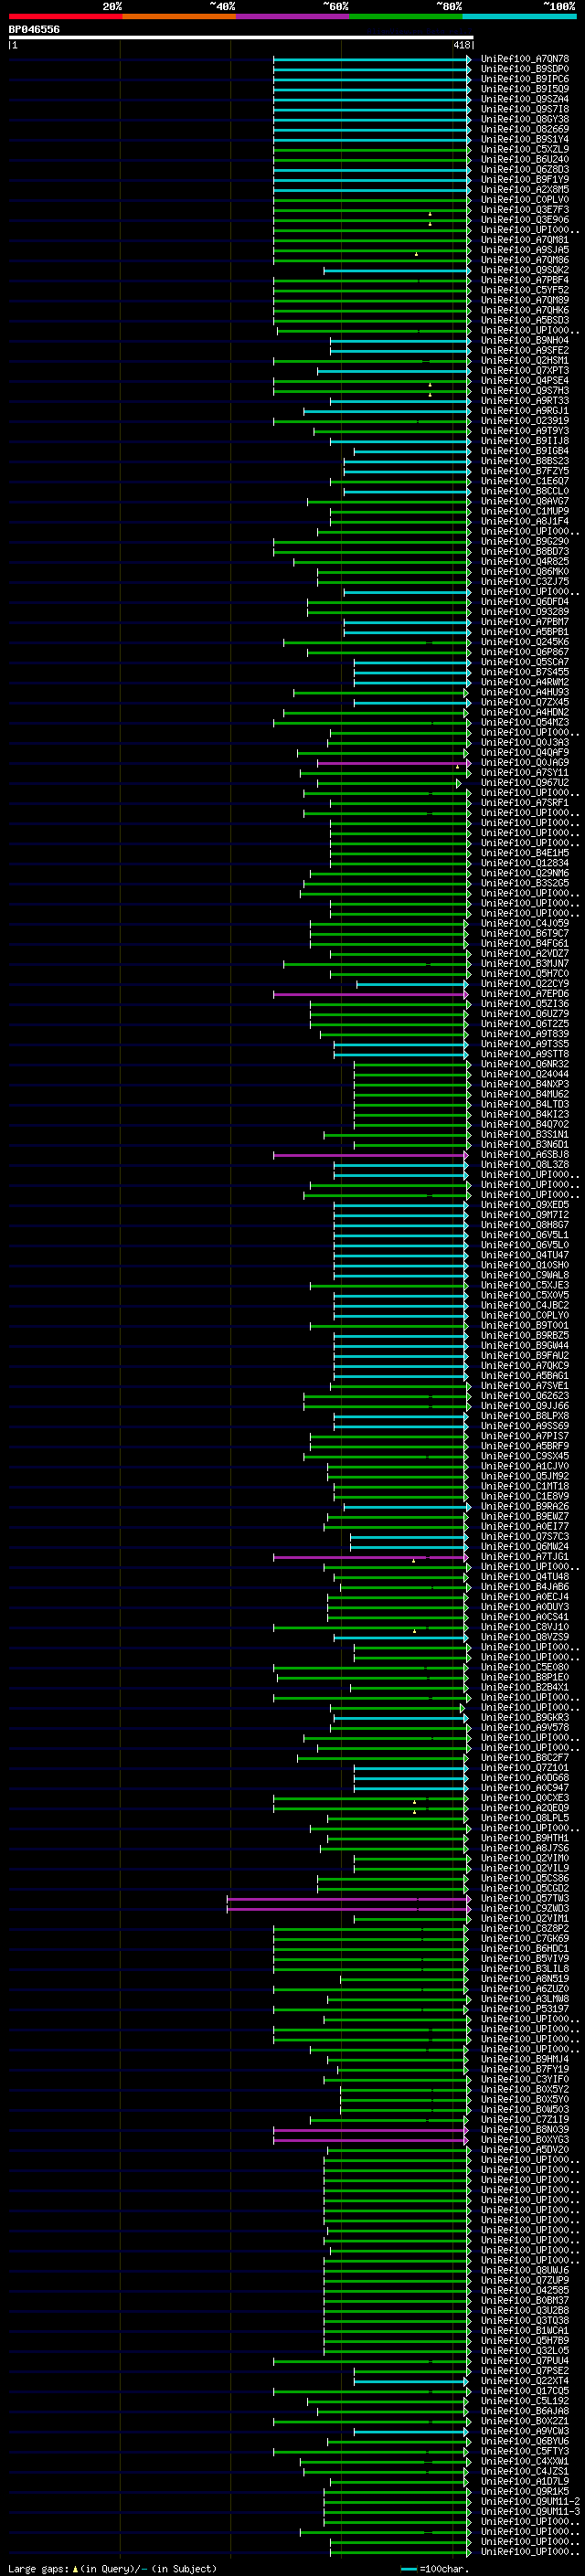The width and height of the screenshot is (585, 2576).
Task: Select the UniRef100_Q967U2 entry
Action: [525, 783]
